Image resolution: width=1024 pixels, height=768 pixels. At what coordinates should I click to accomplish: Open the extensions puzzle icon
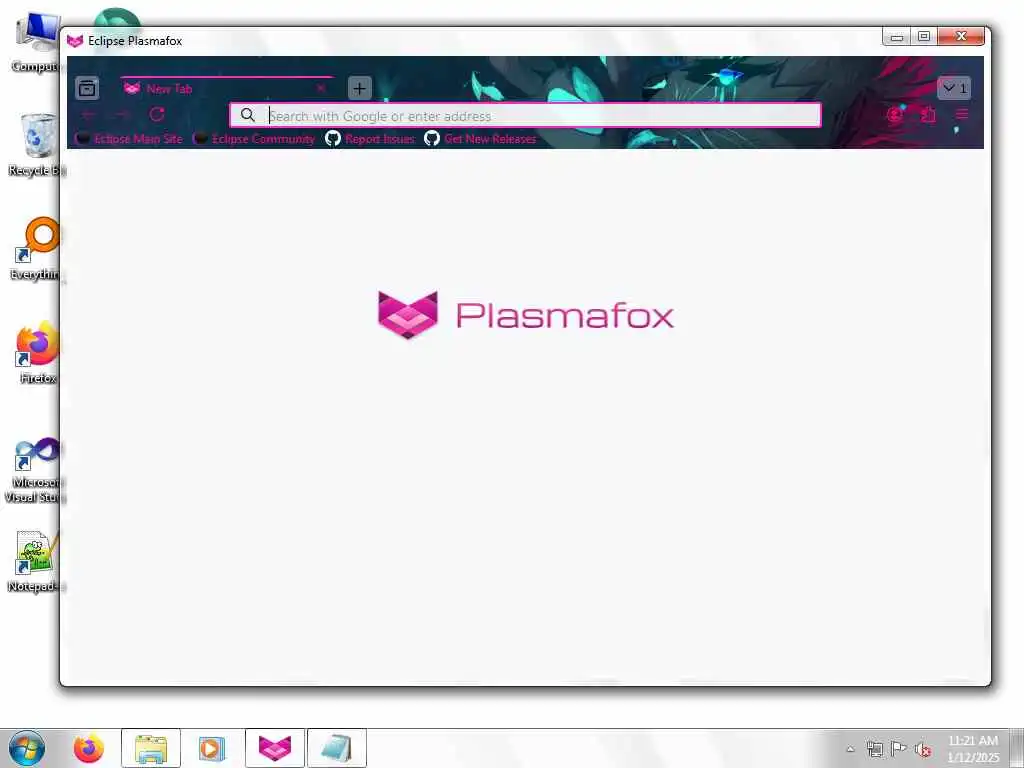pyautogui.click(x=928, y=115)
